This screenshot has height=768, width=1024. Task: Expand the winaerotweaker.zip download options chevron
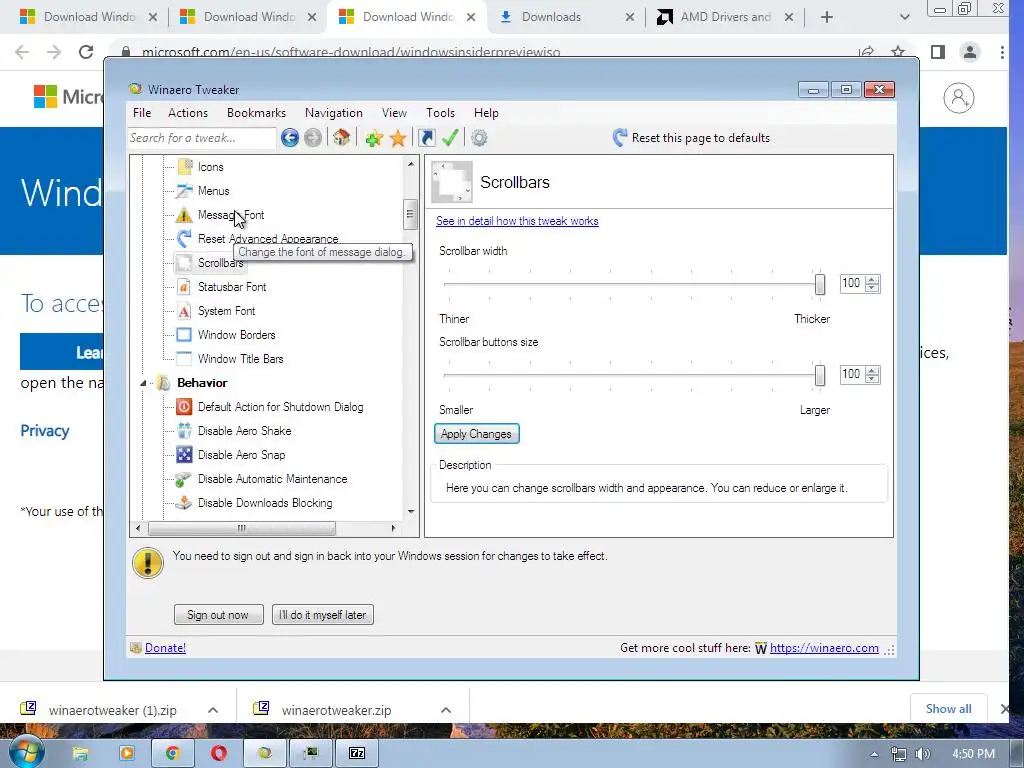pos(446,710)
